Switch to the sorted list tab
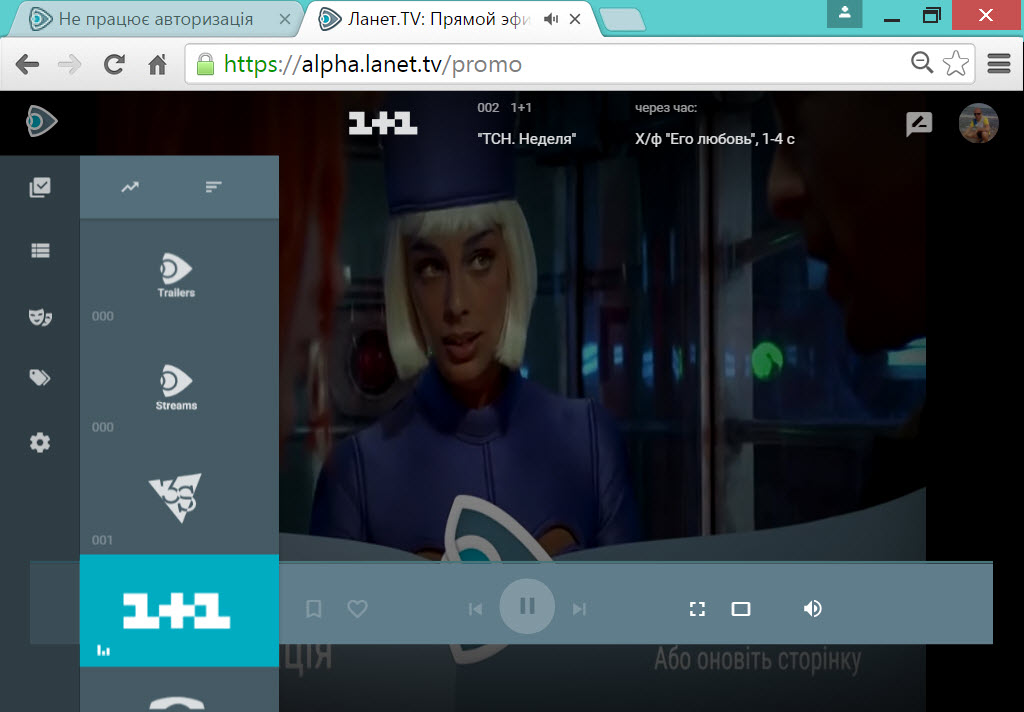The height and width of the screenshot is (712, 1024). (x=213, y=187)
